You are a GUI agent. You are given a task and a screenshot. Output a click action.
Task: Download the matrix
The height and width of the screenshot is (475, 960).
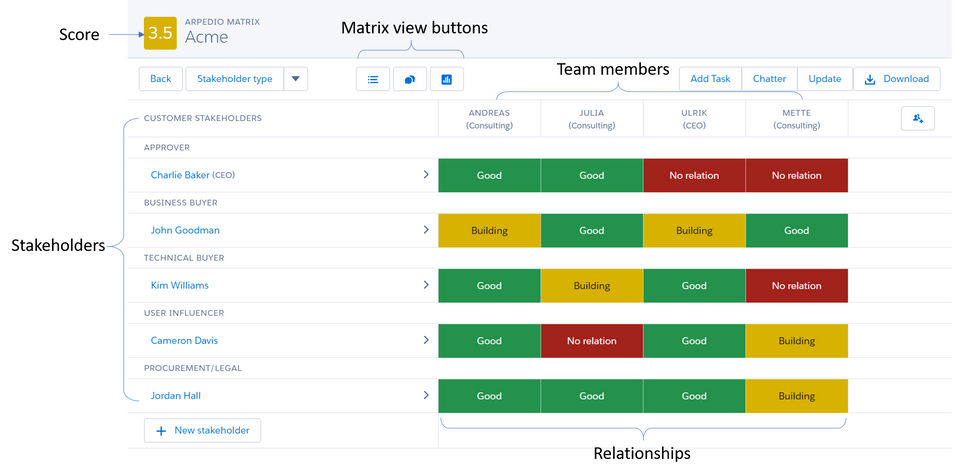(897, 79)
